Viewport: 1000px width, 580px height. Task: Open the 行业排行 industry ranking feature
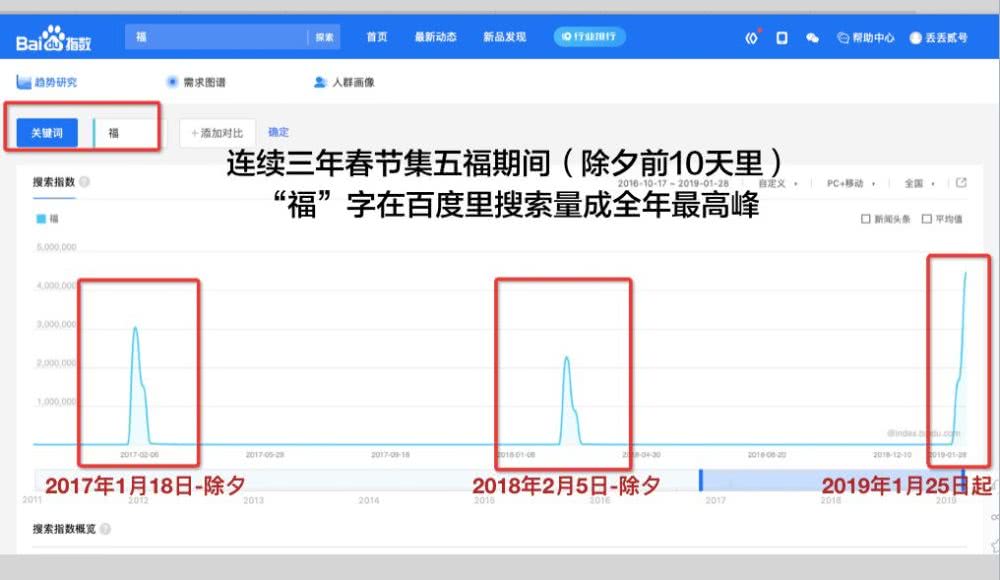589,36
